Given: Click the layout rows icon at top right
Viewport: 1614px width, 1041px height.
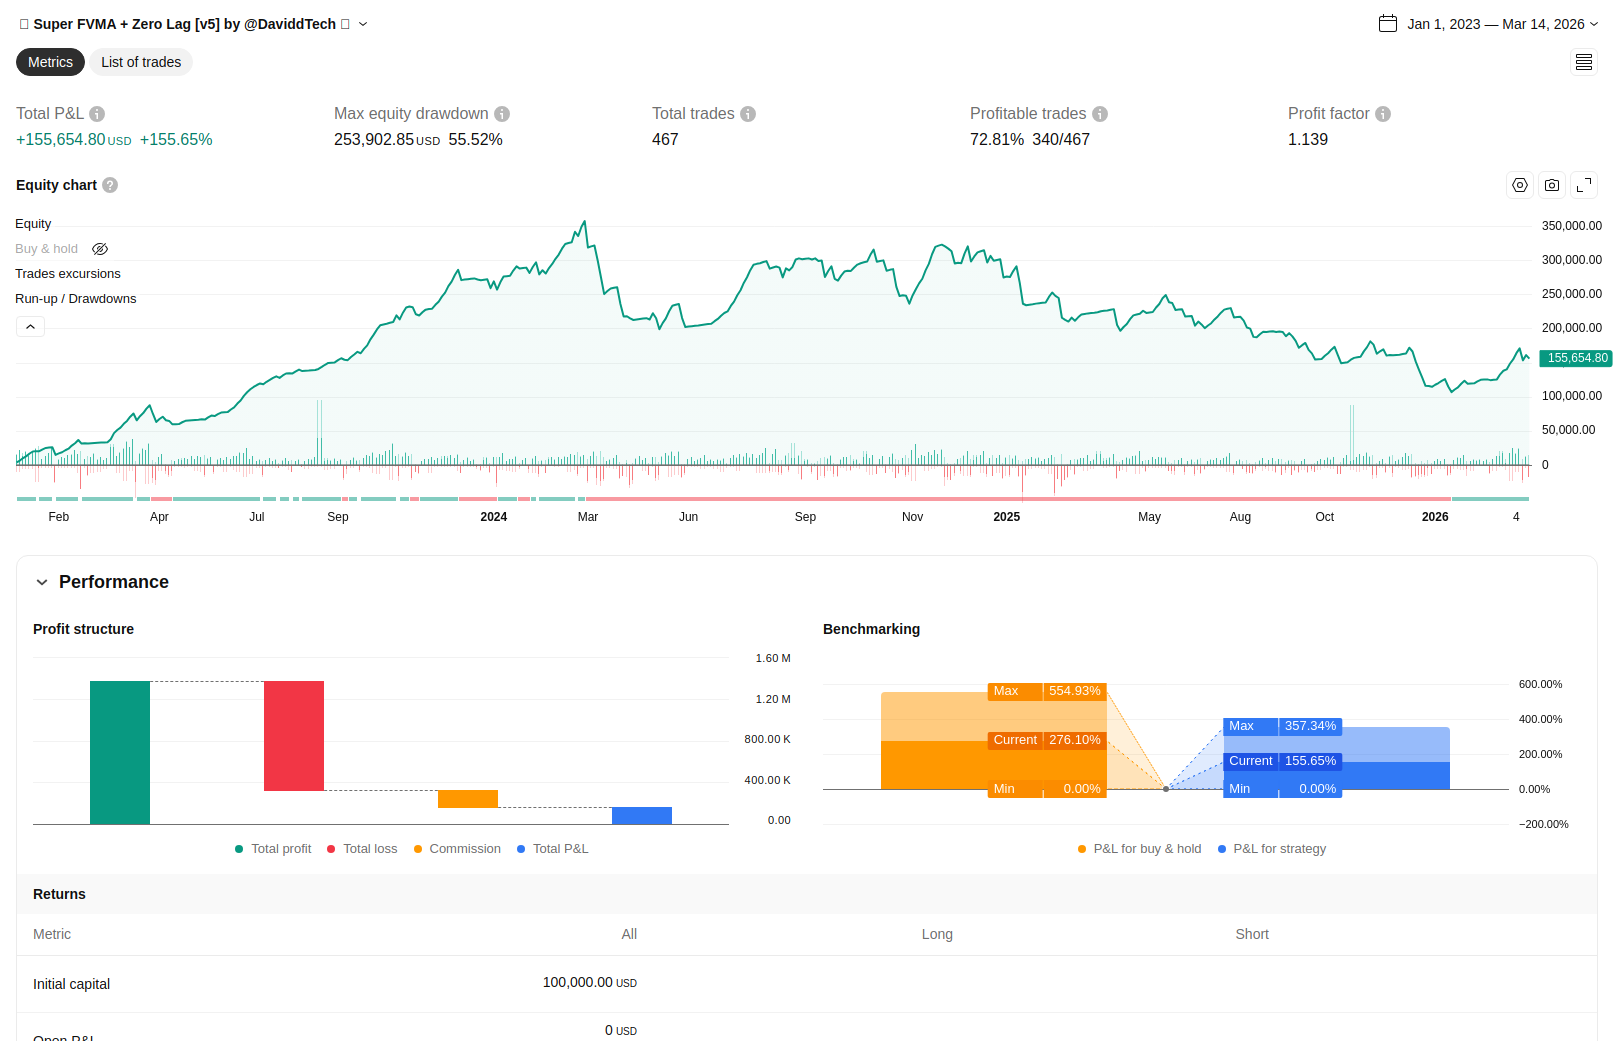Looking at the screenshot, I should coord(1584,62).
